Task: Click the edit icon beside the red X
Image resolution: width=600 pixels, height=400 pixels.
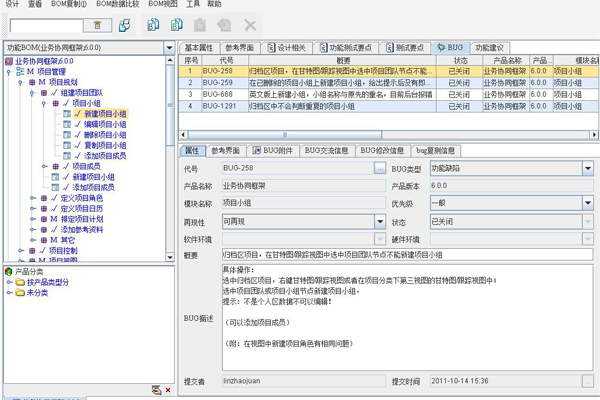Action: tap(157, 390)
